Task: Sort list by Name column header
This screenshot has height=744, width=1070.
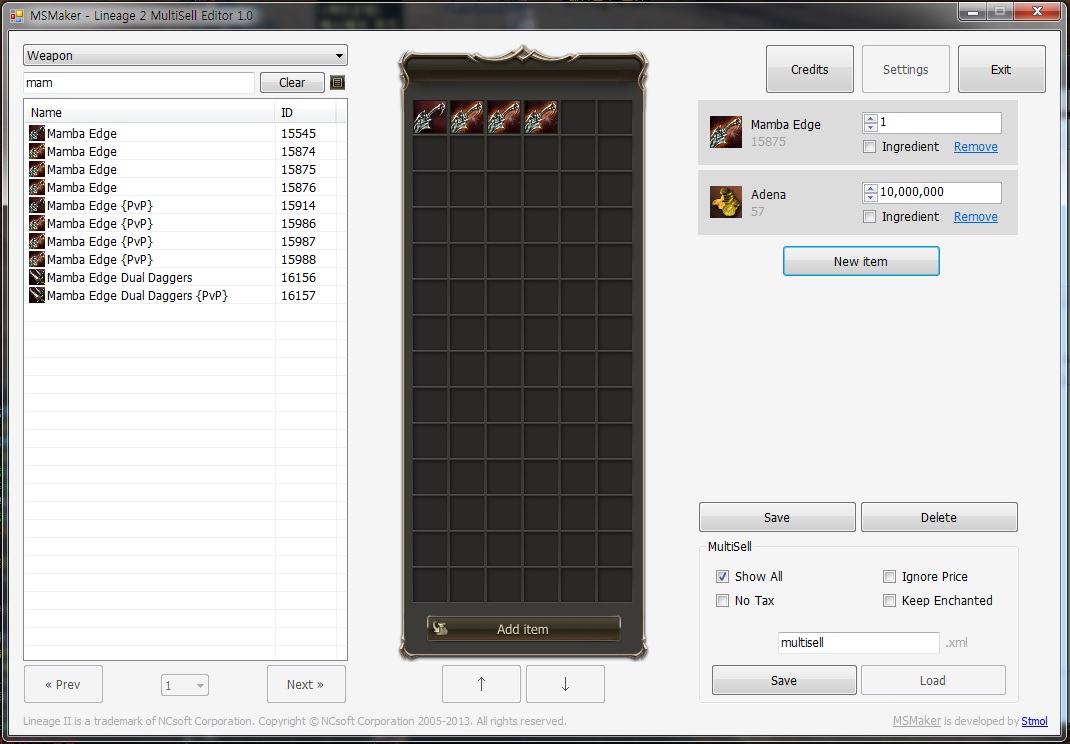Action: click(150, 113)
